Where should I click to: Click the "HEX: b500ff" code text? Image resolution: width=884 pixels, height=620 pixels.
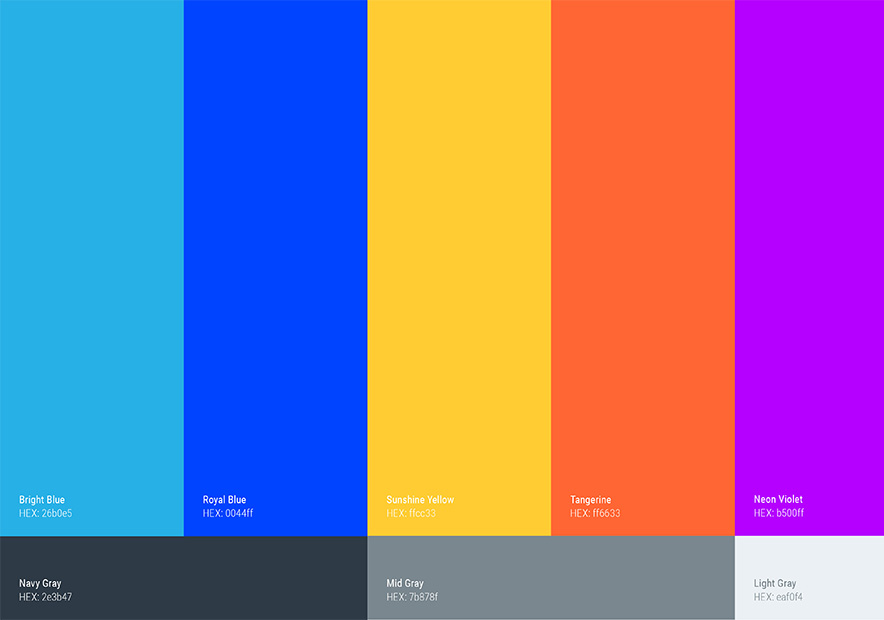pos(779,514)
